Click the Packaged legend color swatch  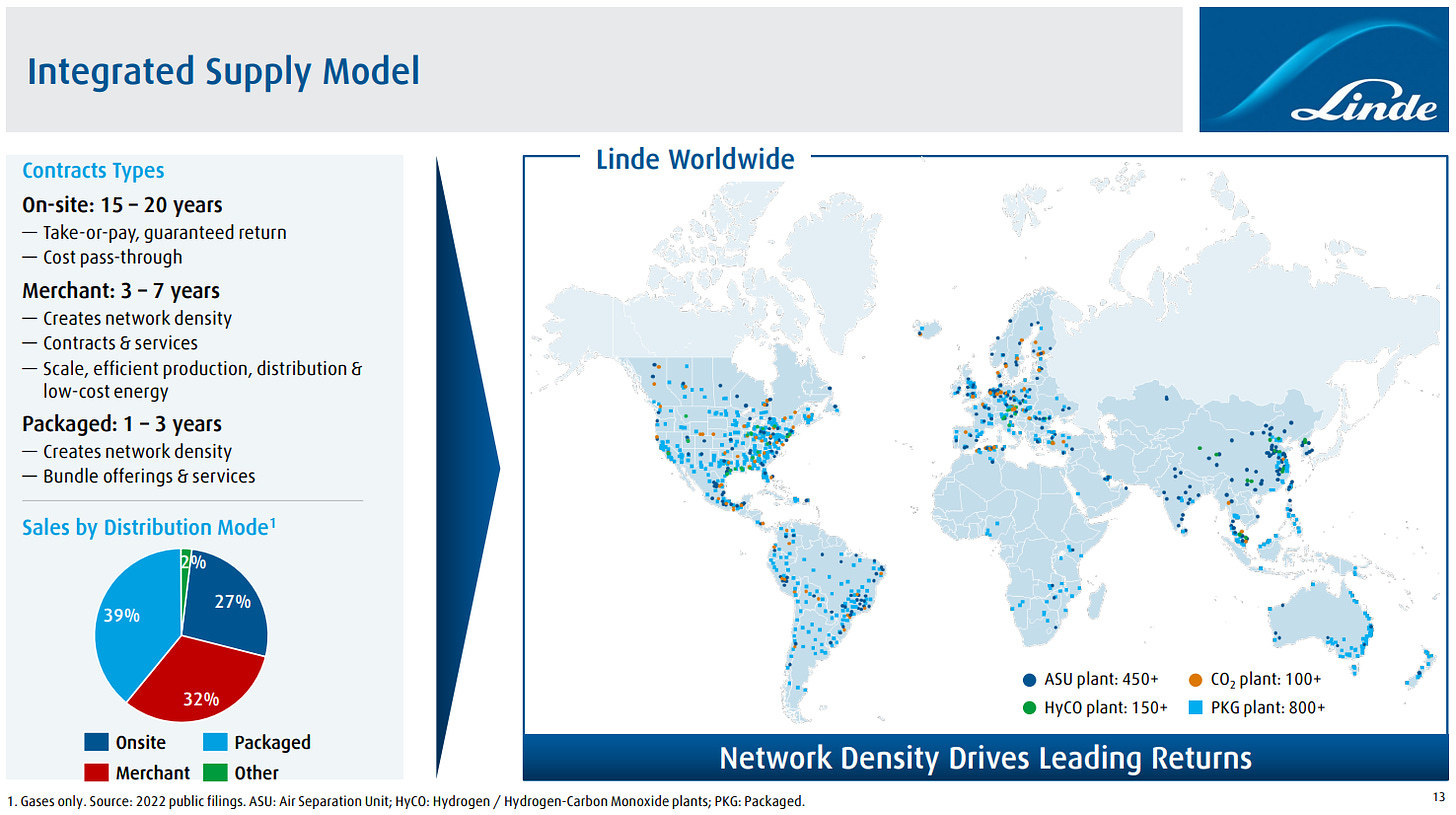click(216, 742)
